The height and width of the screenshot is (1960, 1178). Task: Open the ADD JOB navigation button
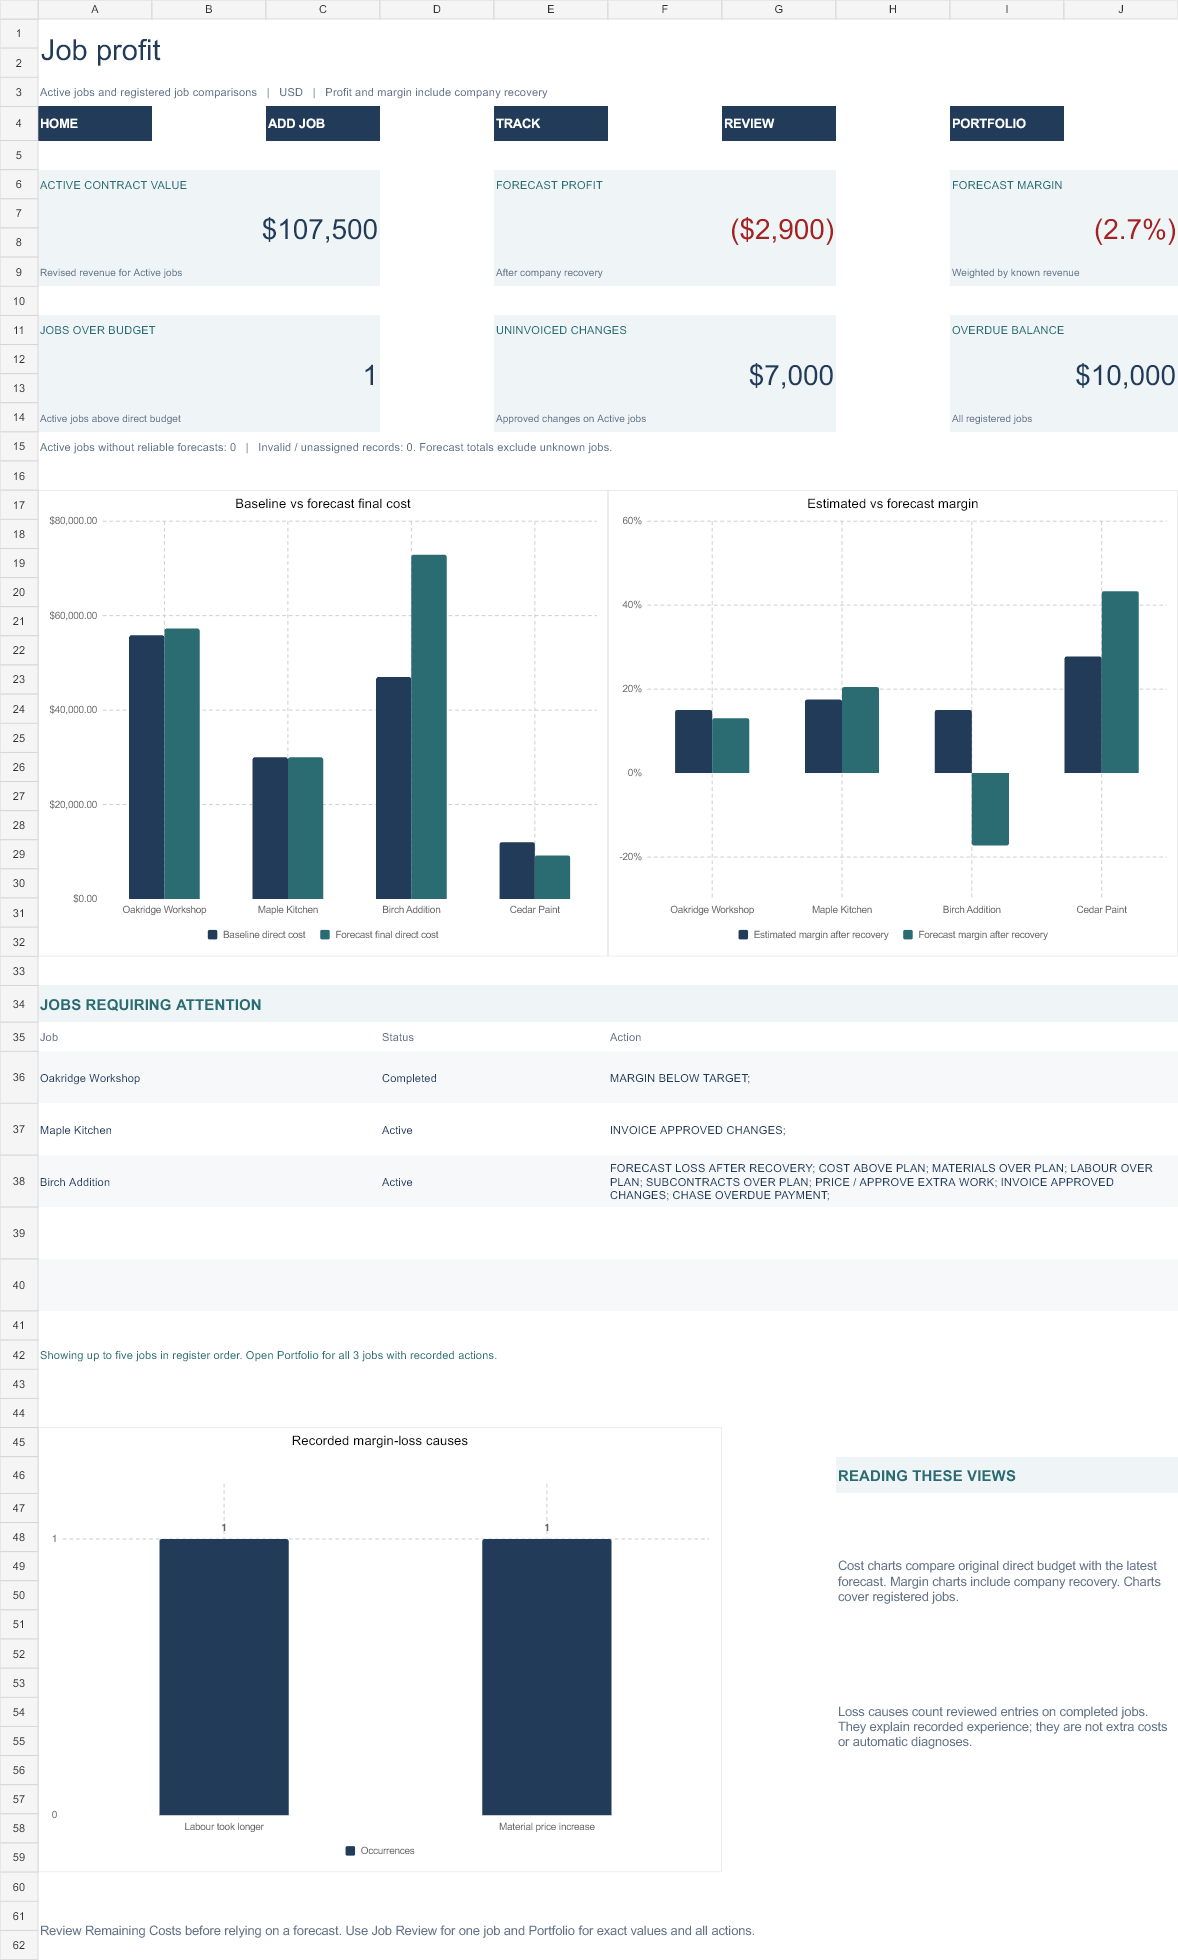pyautogui.click(x=323, y=123)
